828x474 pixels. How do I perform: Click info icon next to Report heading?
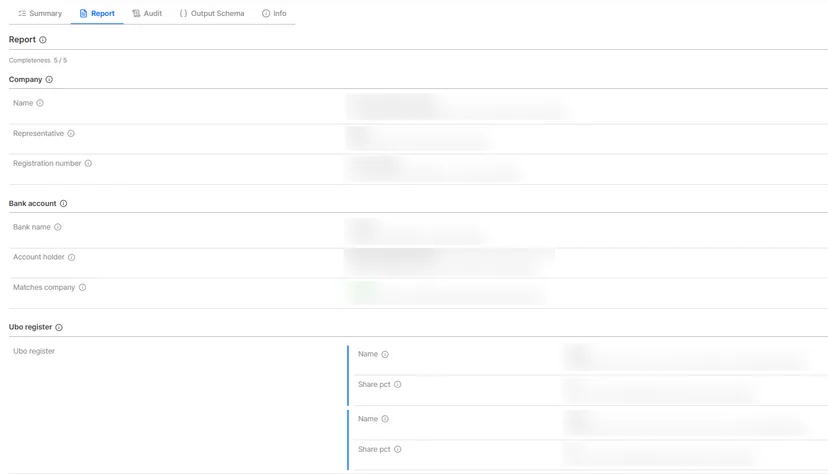click(x=43, y=40)
